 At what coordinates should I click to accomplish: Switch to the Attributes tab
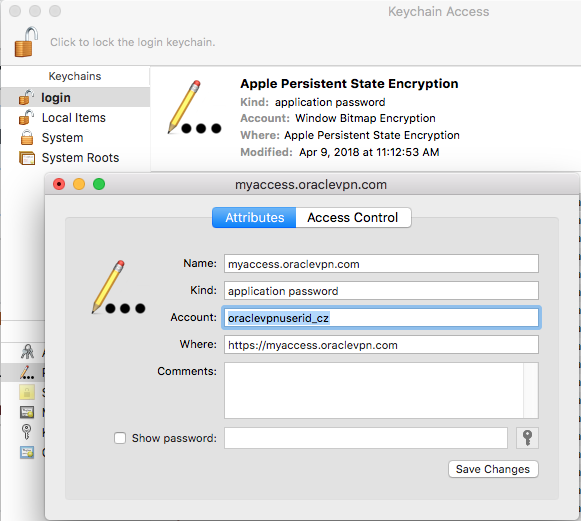pos(254,218)
